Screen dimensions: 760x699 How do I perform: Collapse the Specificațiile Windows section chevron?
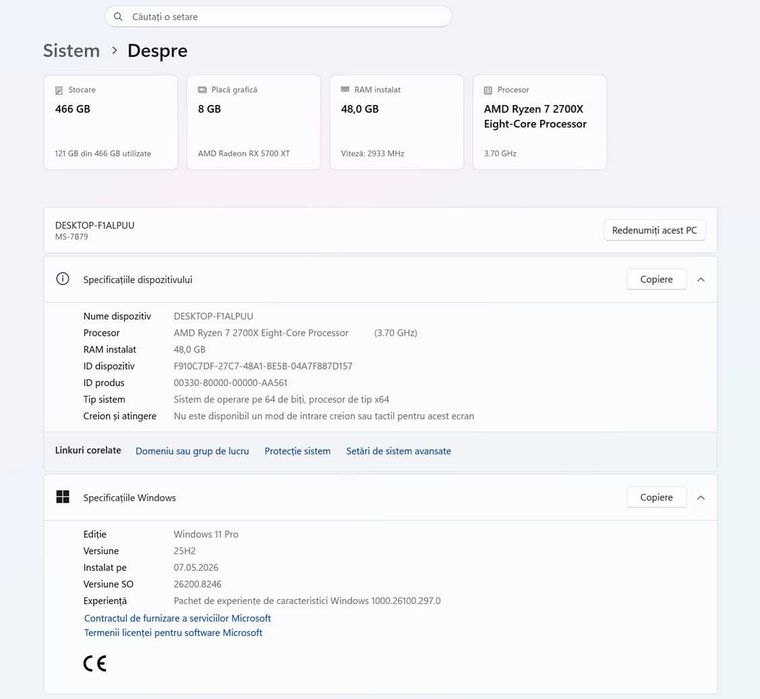click(x=701, y=498)
